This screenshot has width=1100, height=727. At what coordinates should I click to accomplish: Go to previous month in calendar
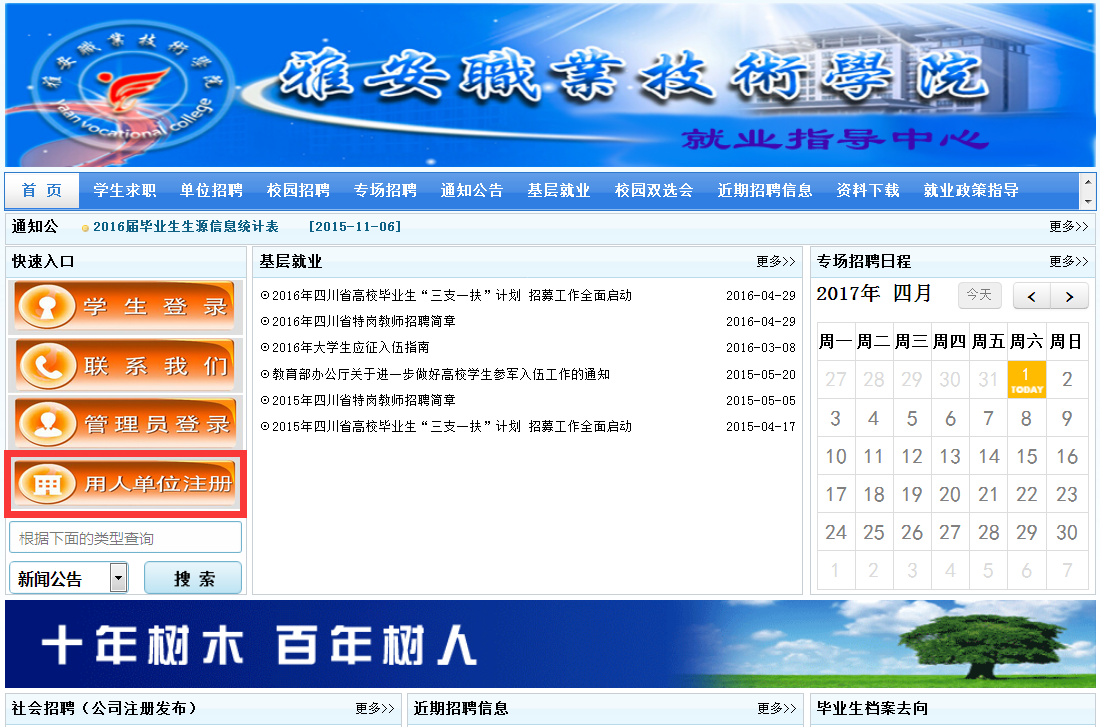click(1031, 296)
